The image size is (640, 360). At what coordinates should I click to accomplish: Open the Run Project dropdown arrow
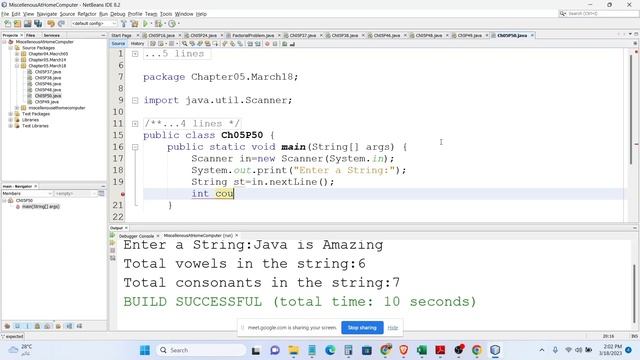pyautogui.click(x=151, y=24)
